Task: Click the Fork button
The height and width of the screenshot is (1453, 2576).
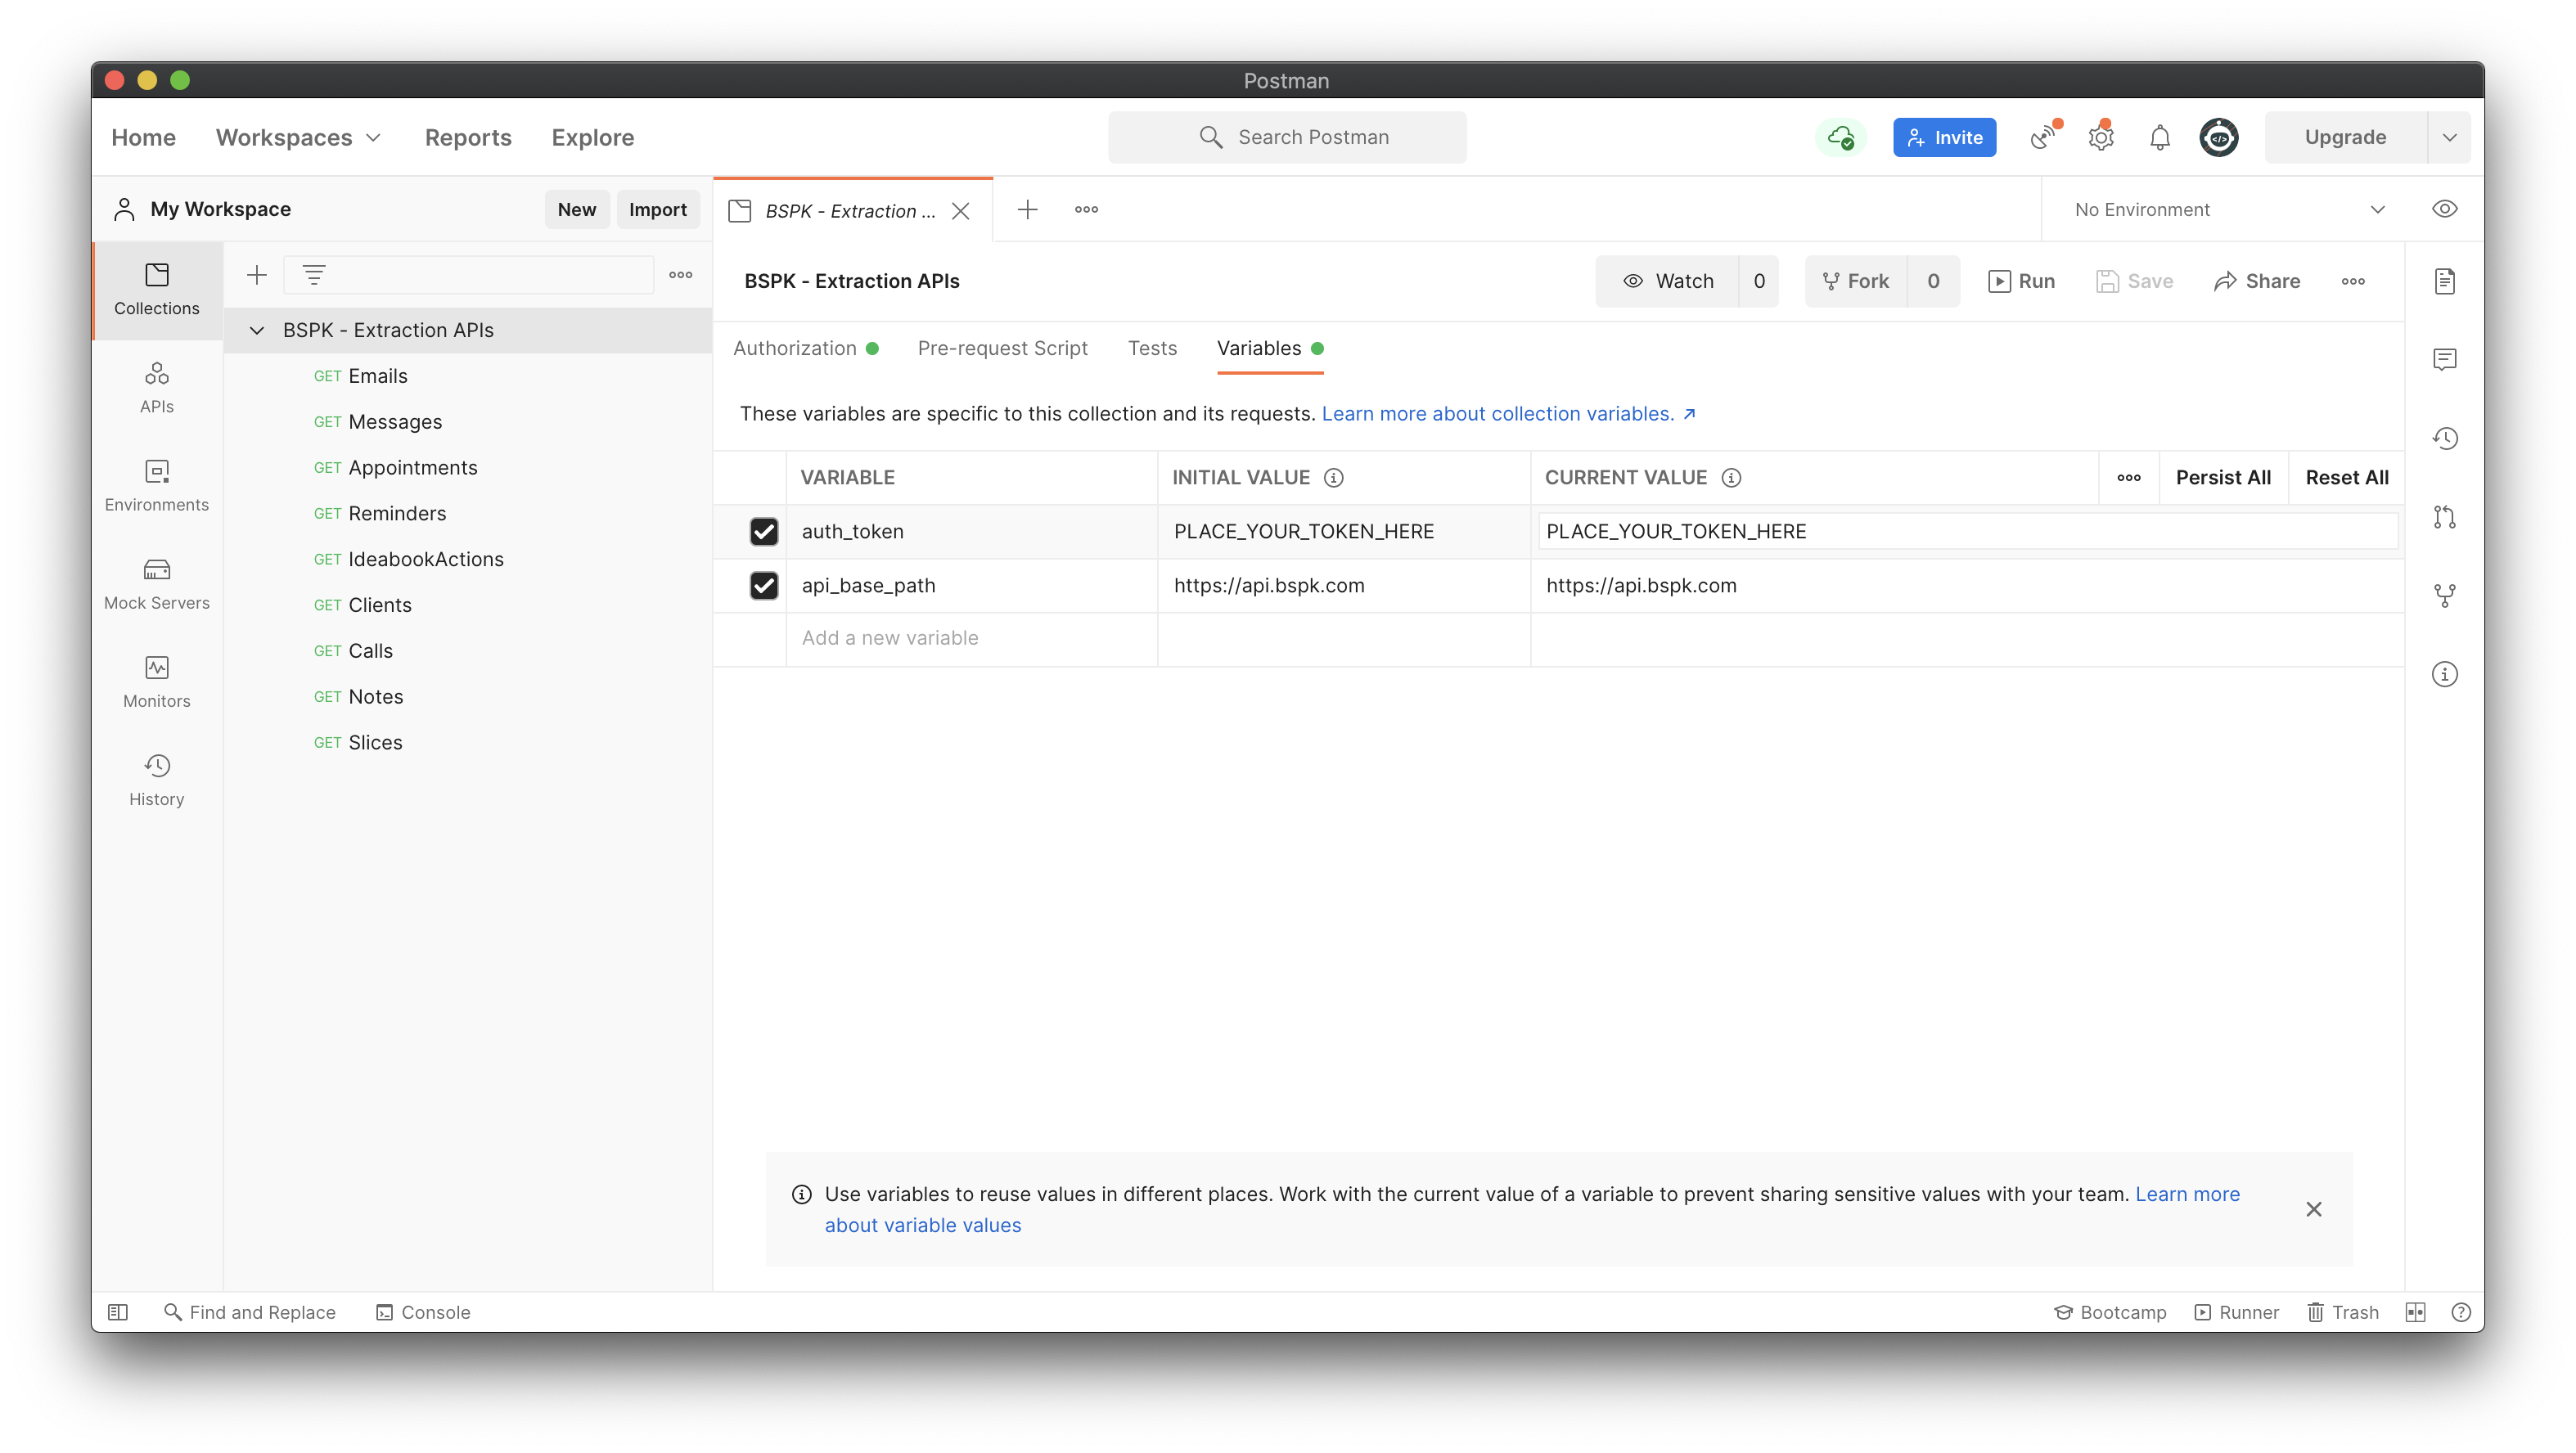Action: (x=1856, y=281)
